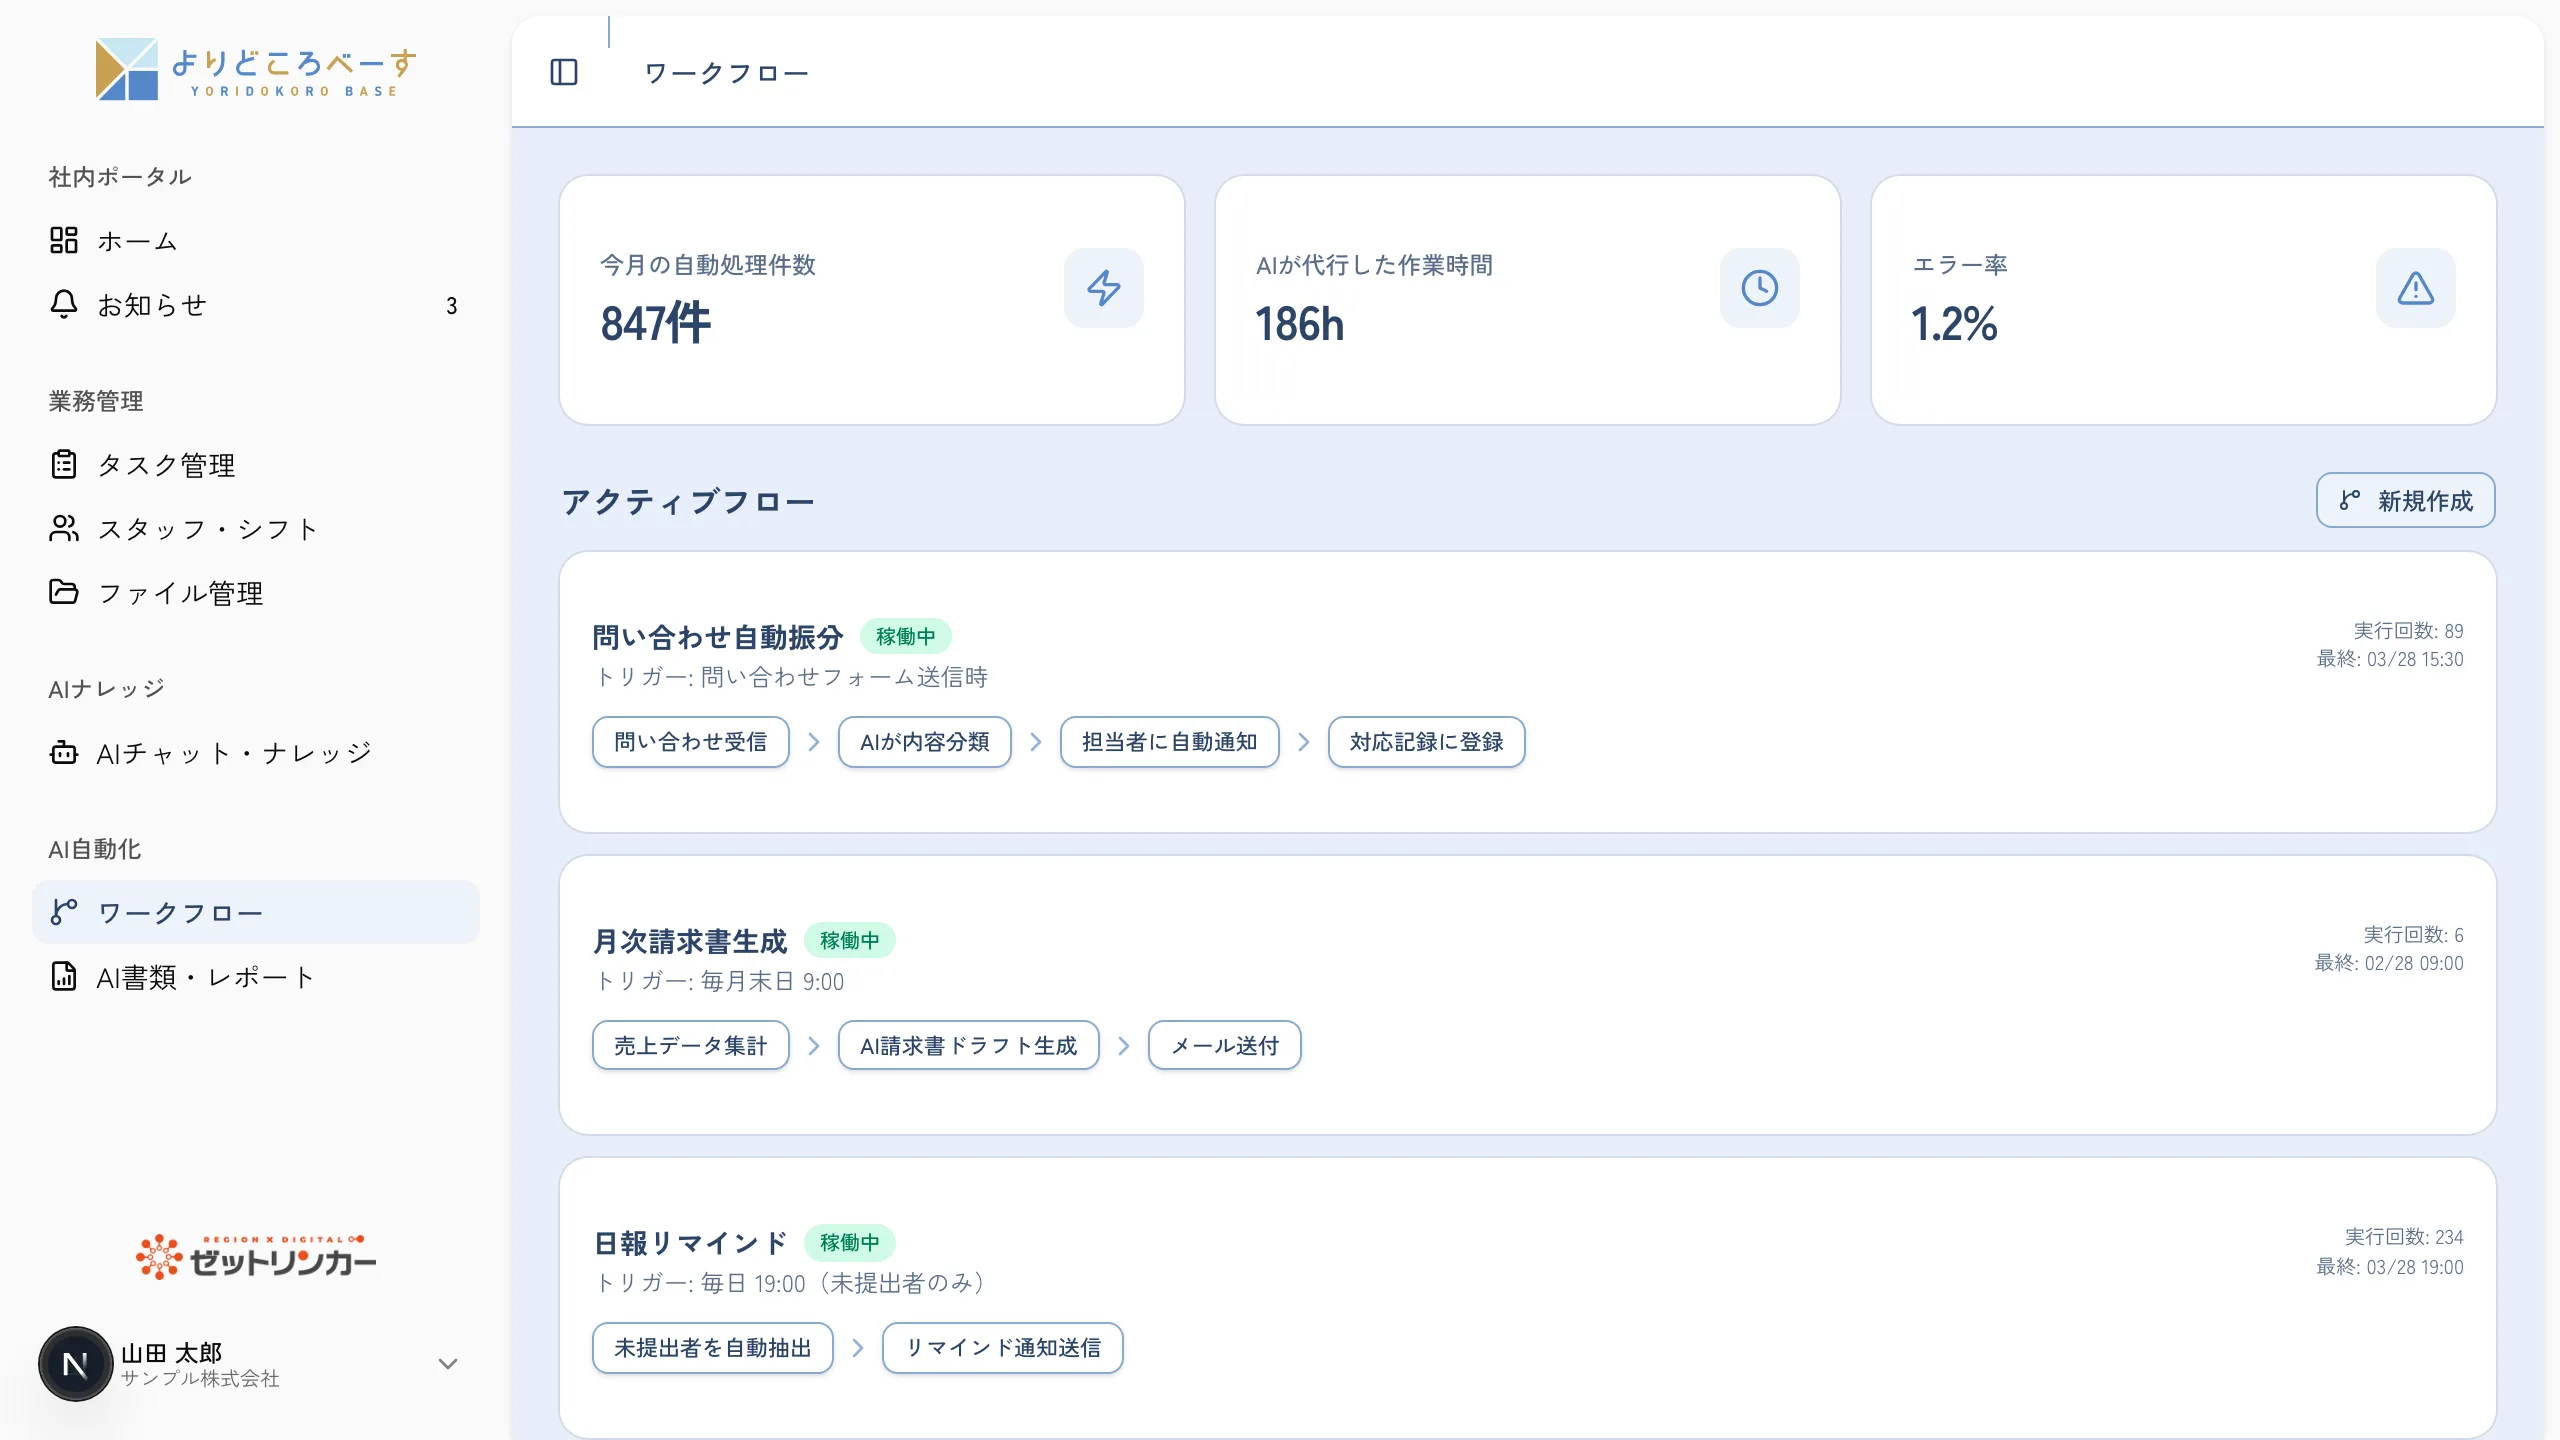Click the notification count badge 3

[452, 306]
